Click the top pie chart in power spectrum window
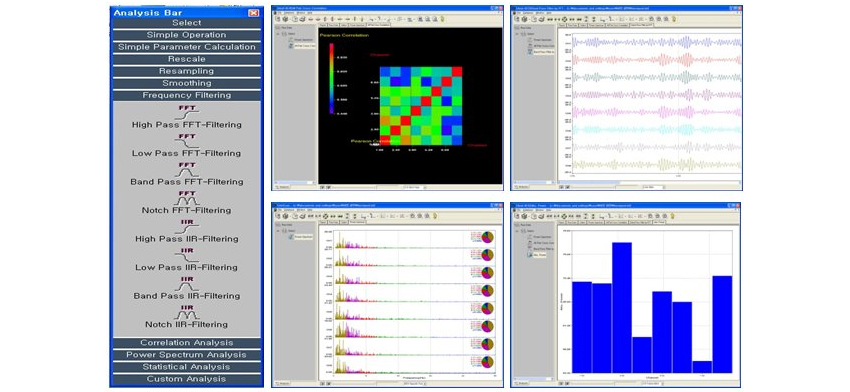850x392 pixels. (x=487, y=237)
